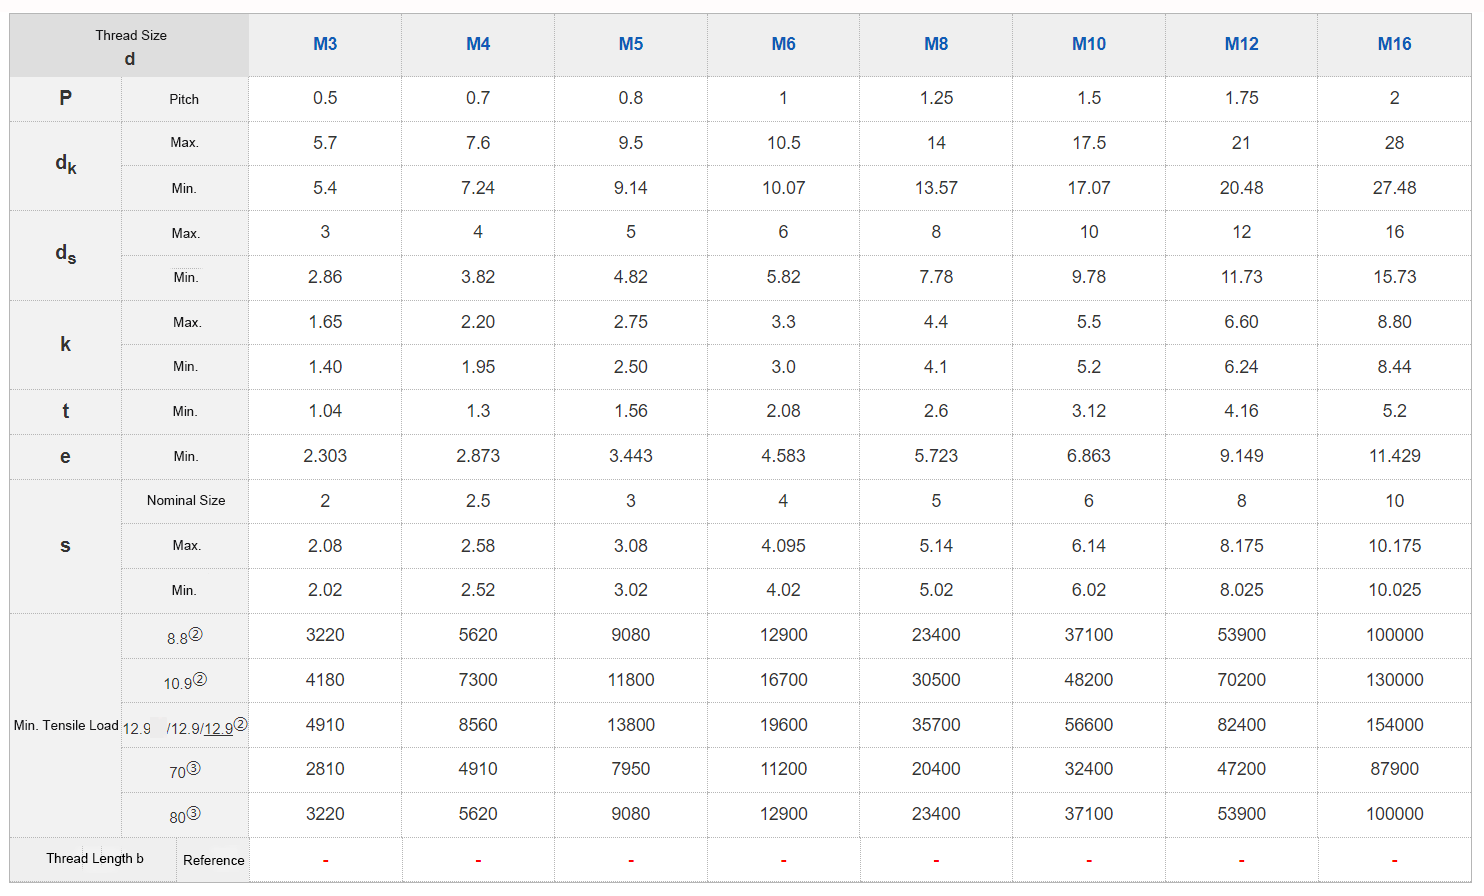This screenshot has width=1484, height=896.
Task: Select the Pitch row label
Action: click(x=184, y=99)
